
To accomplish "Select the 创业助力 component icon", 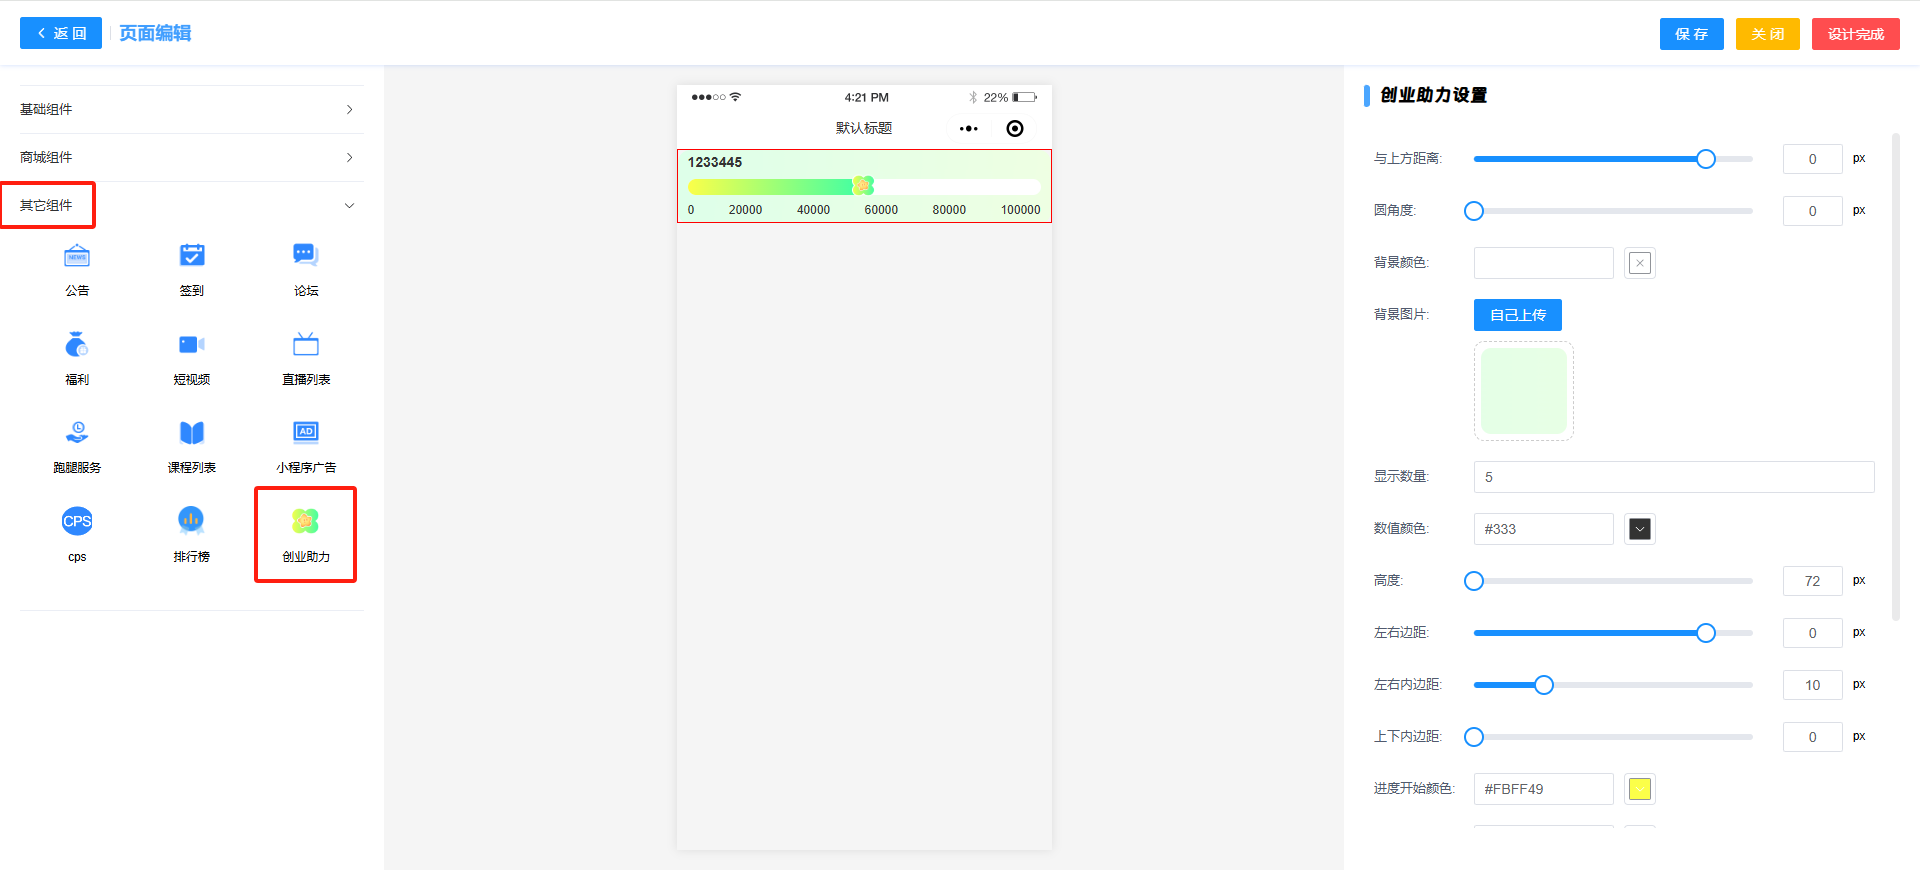I will (305, 521).
